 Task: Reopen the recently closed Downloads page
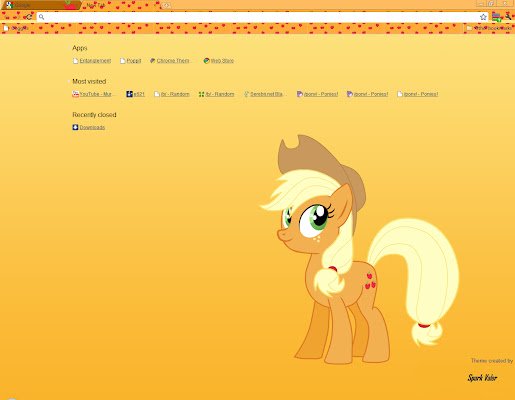pyautogui.click(x=89, y=127)
